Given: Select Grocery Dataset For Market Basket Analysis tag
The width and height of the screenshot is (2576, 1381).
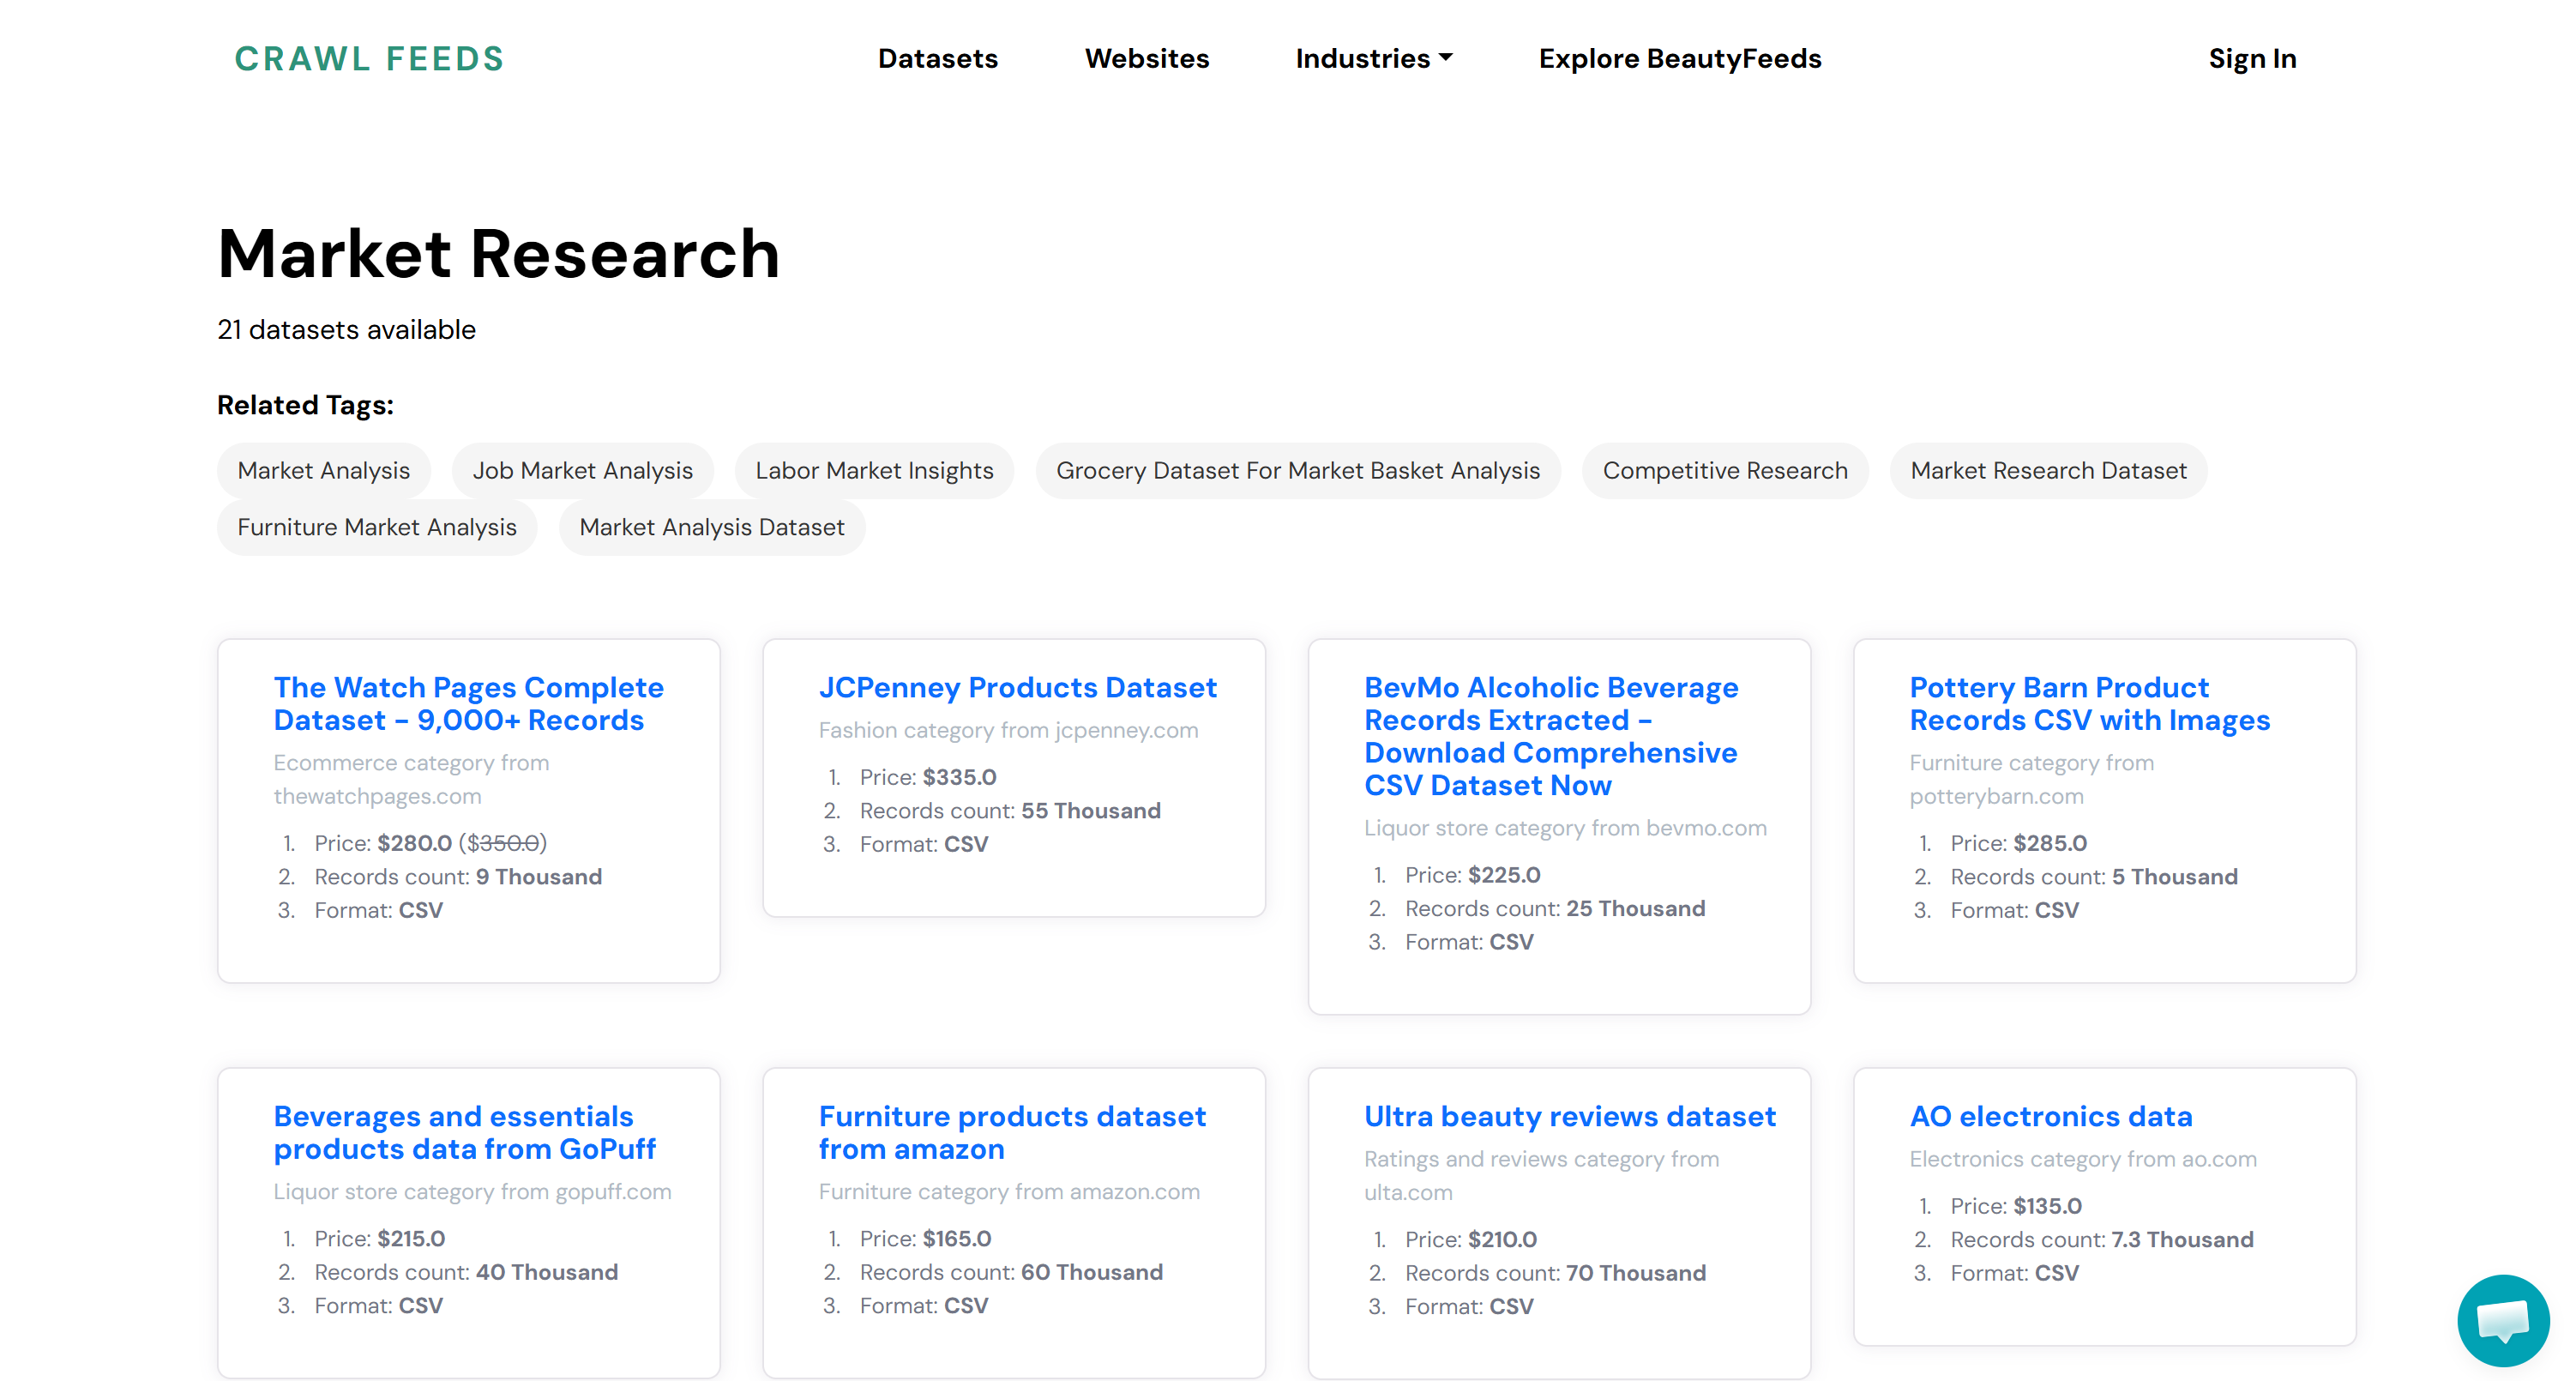Looking at the screenshot, I should 1298,470.
